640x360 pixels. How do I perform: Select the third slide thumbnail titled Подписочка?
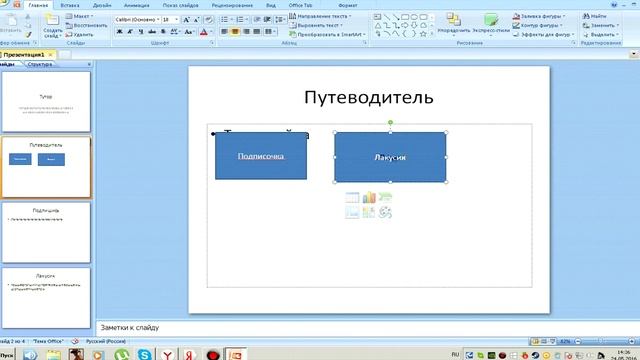[46, 232]
